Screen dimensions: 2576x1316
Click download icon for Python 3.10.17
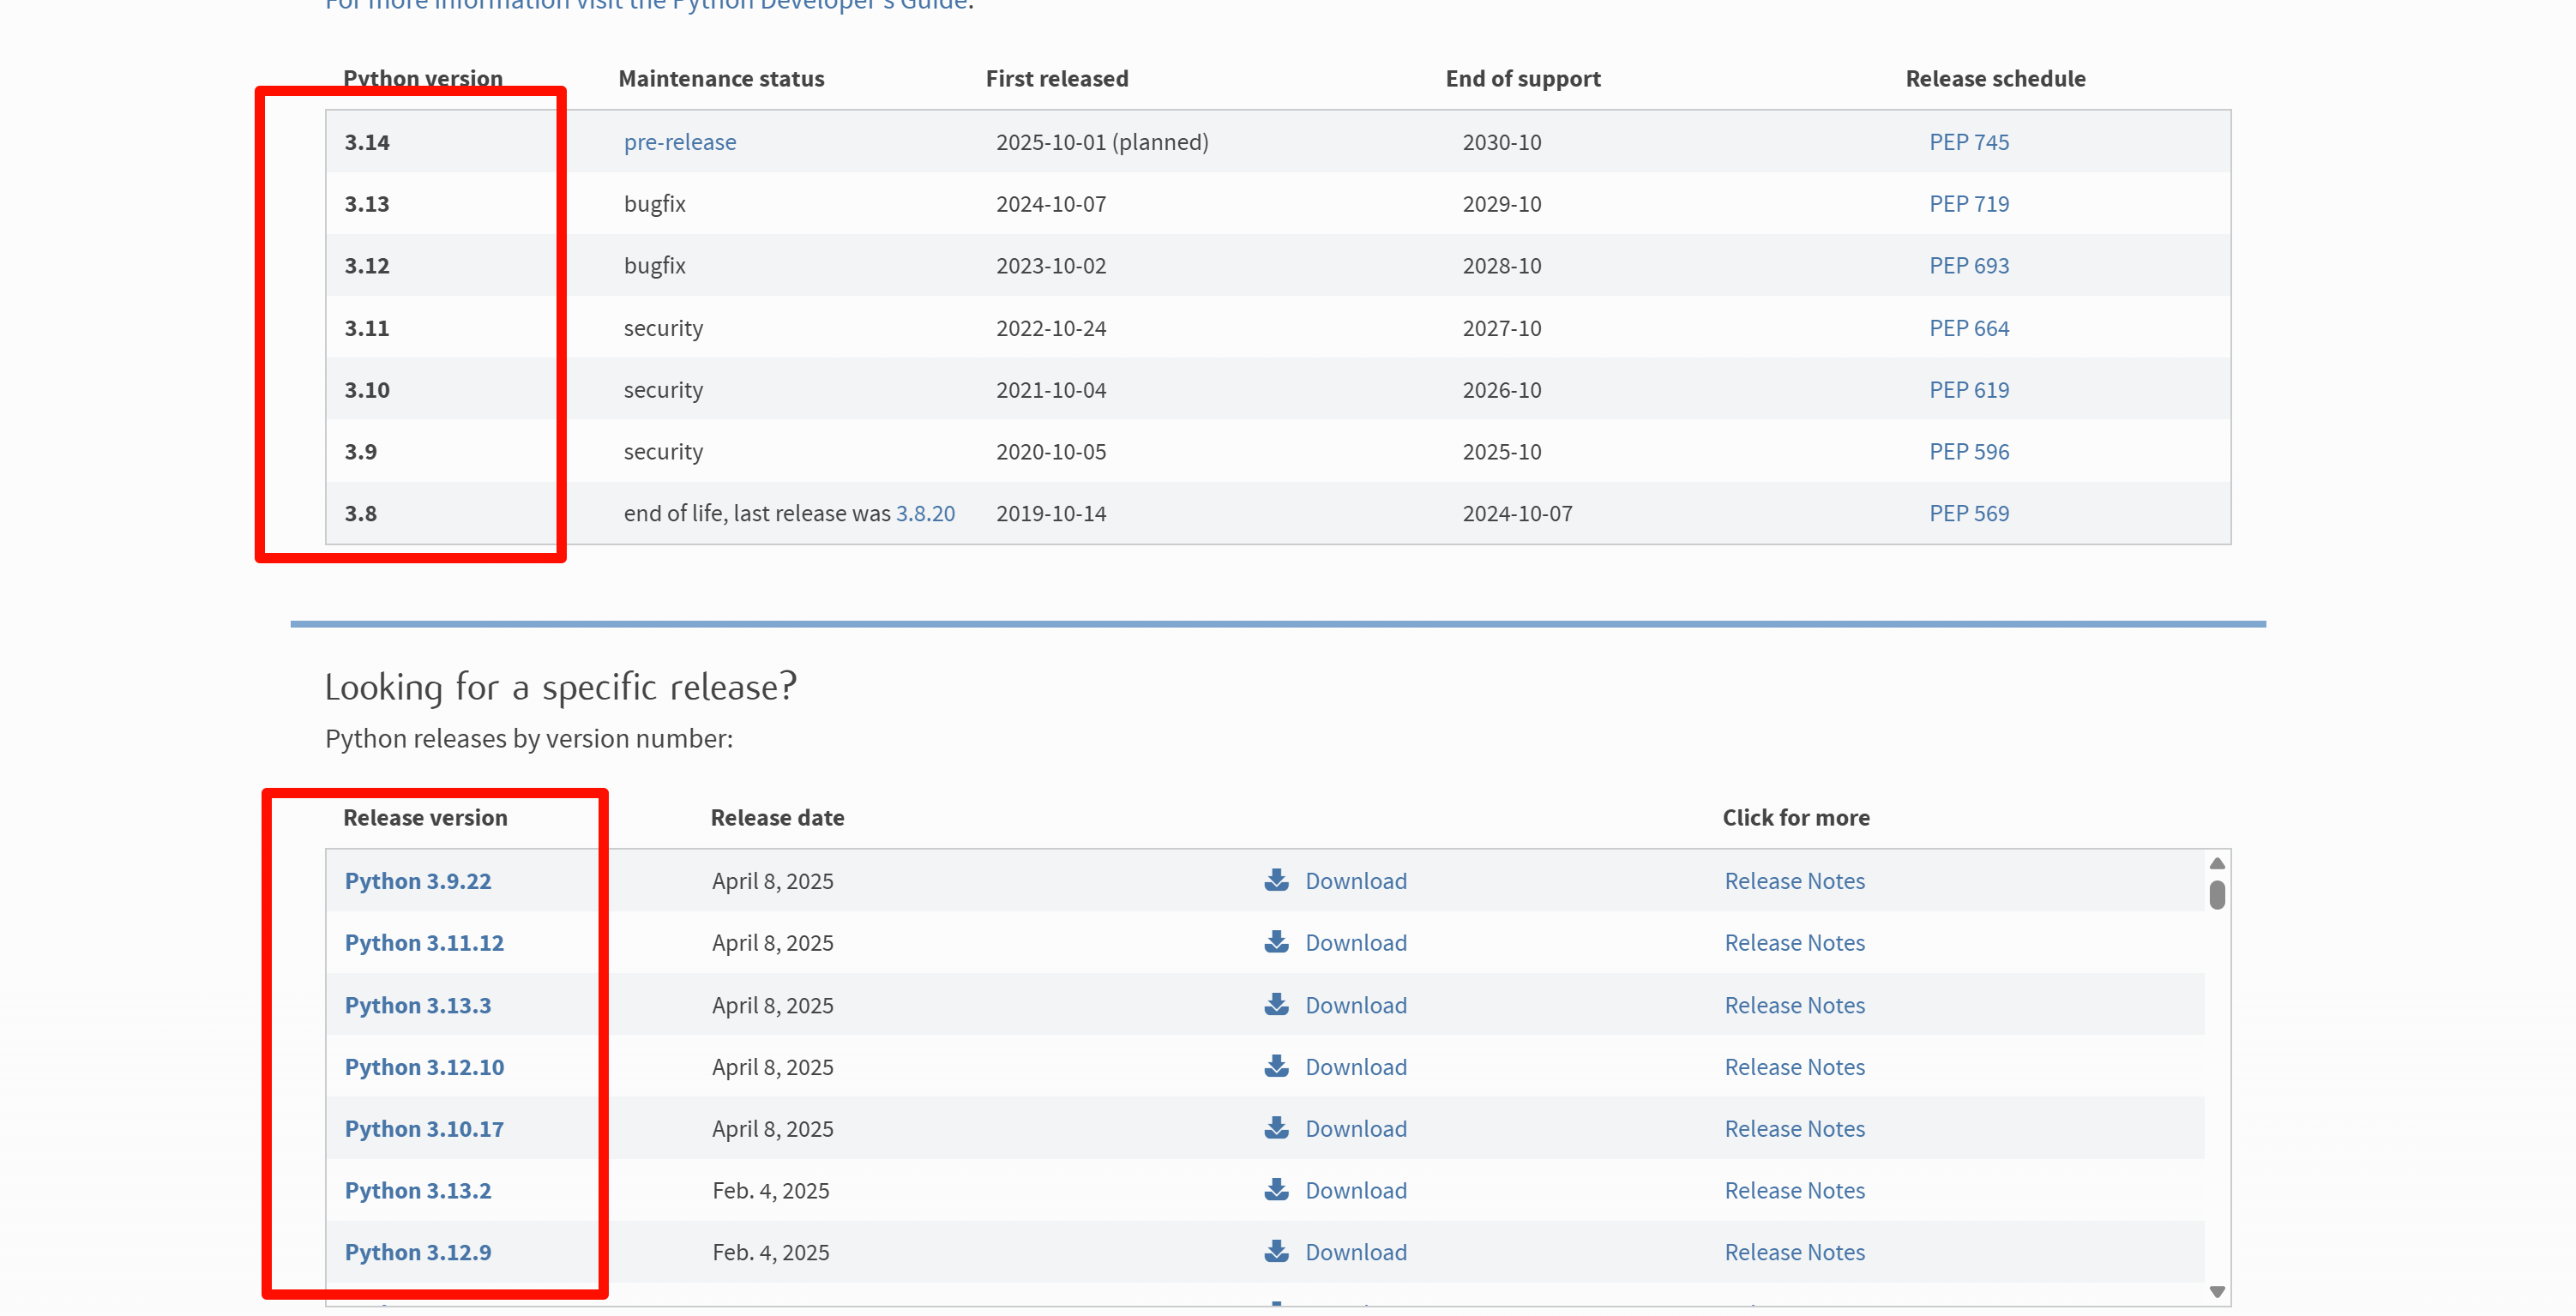(1276, 1128)
